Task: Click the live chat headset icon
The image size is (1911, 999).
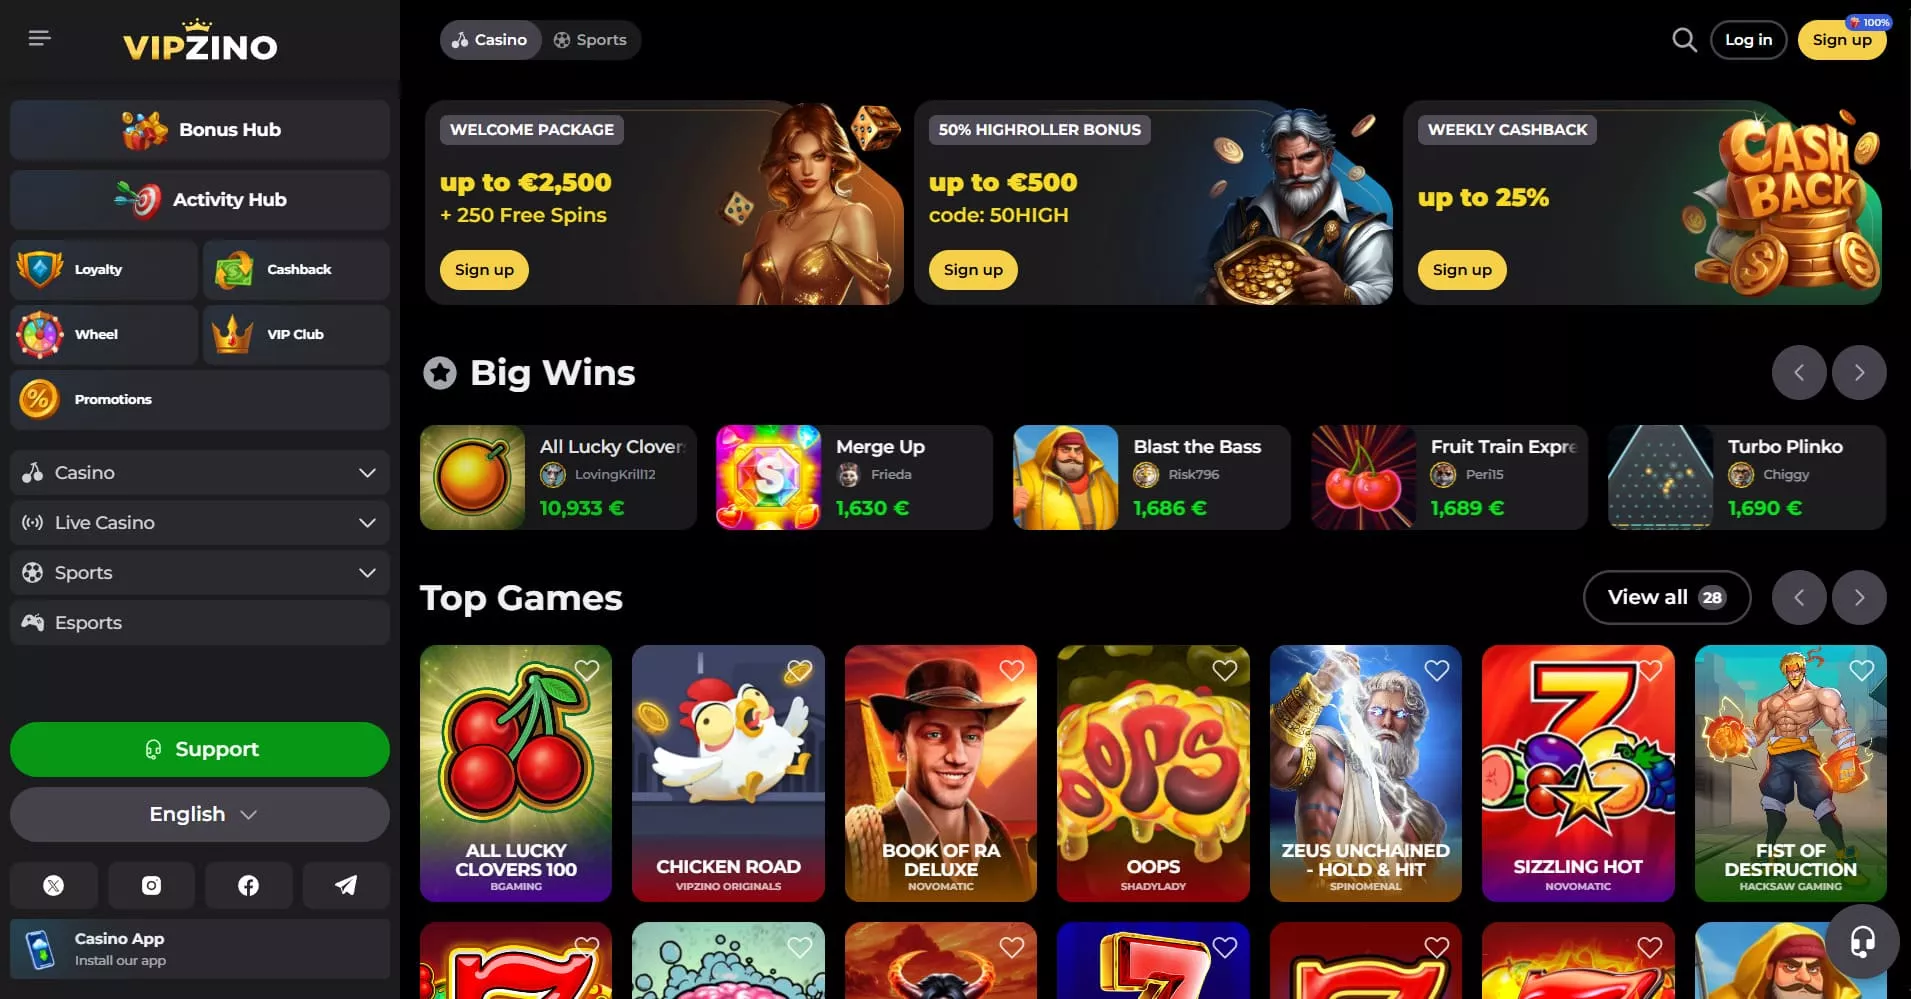Action: point(1862,941)
